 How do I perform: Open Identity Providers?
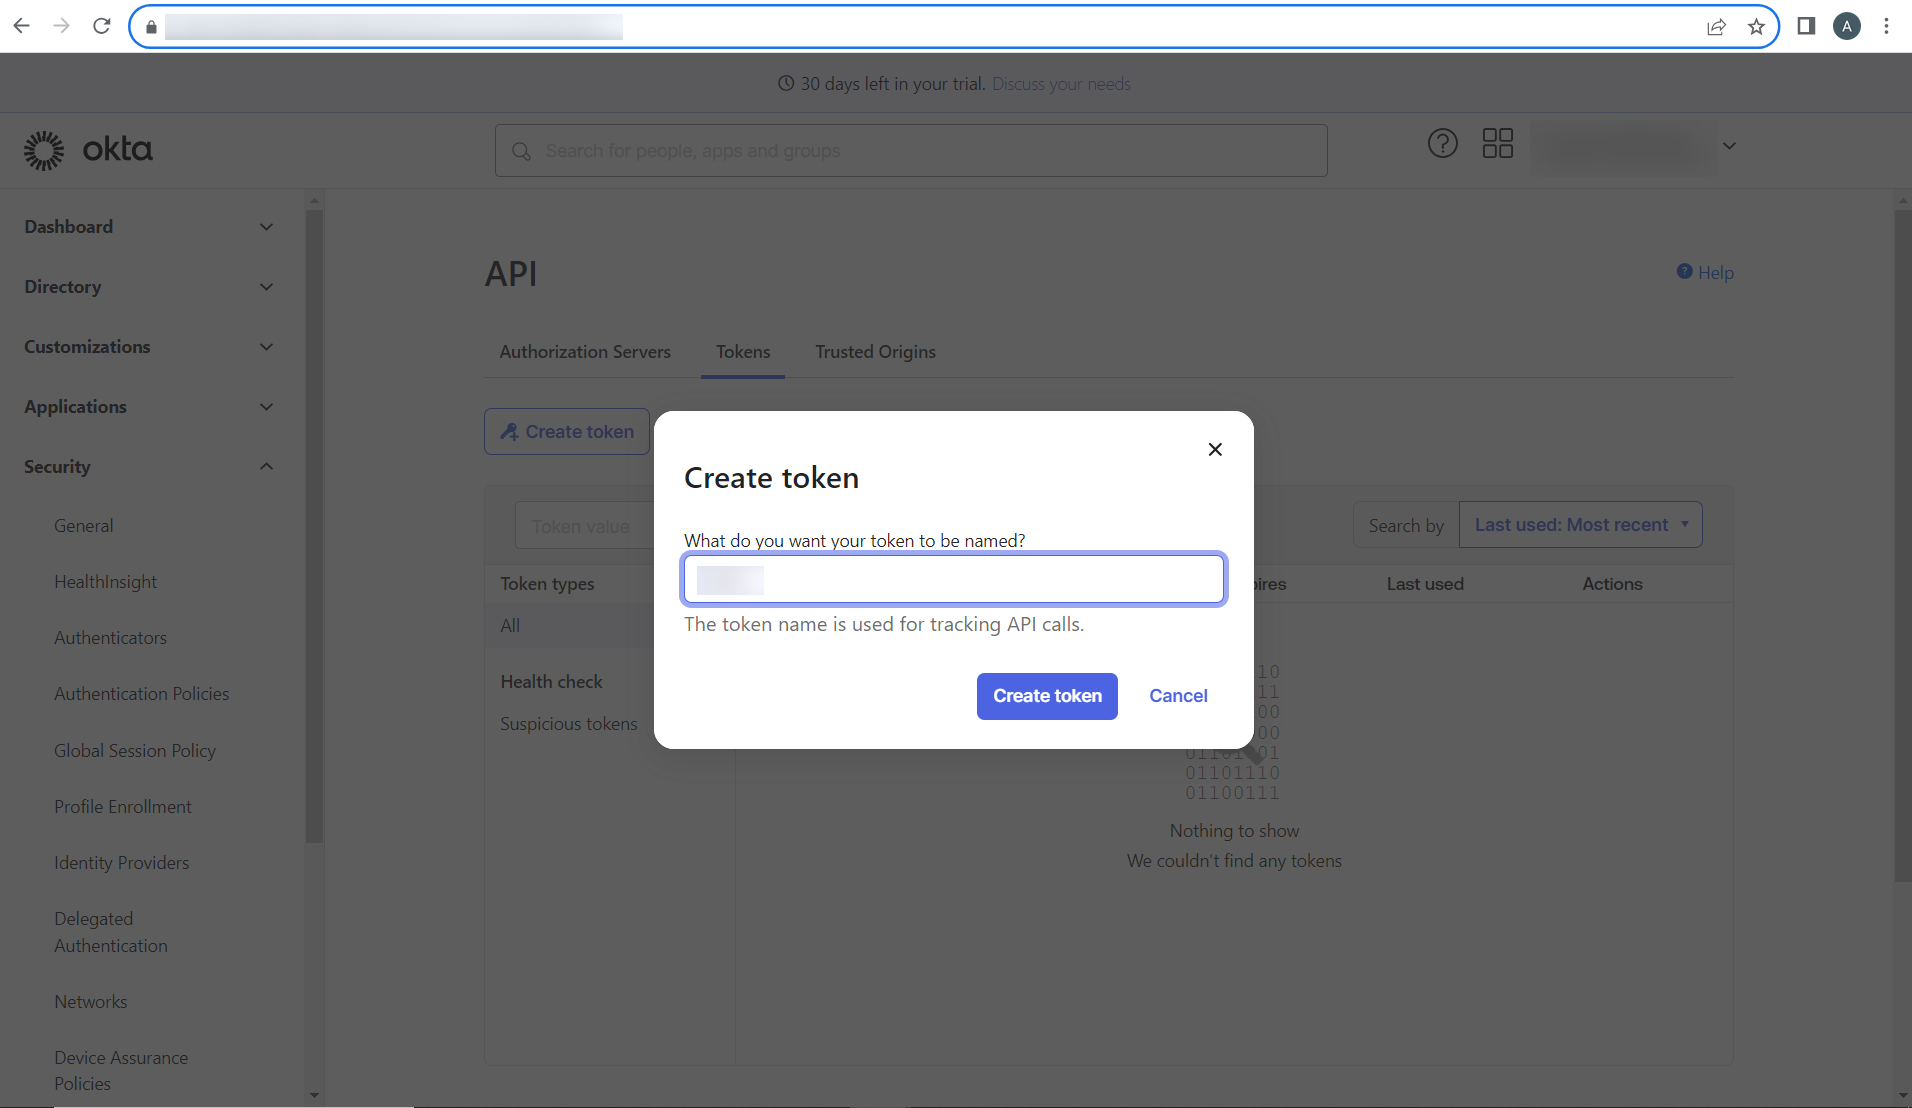[x=122, y=863]
